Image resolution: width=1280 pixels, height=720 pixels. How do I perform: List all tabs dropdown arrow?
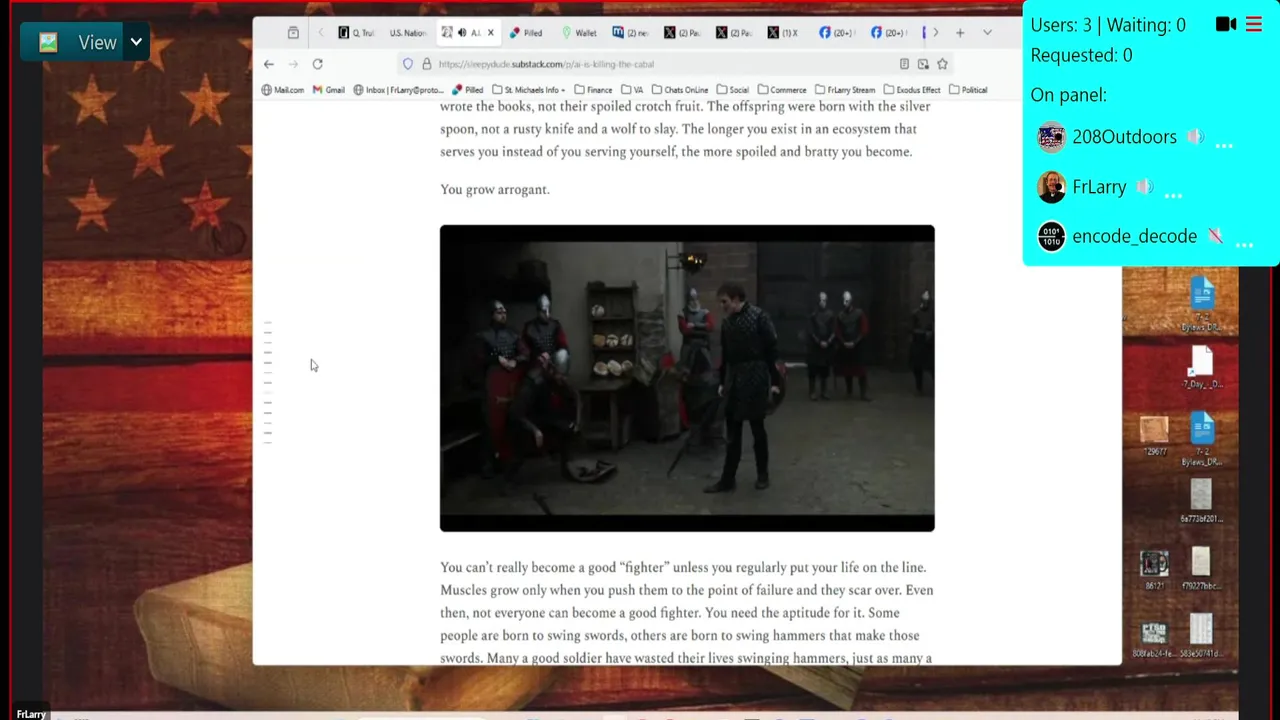pyautogui.click(x=987, y=33)
